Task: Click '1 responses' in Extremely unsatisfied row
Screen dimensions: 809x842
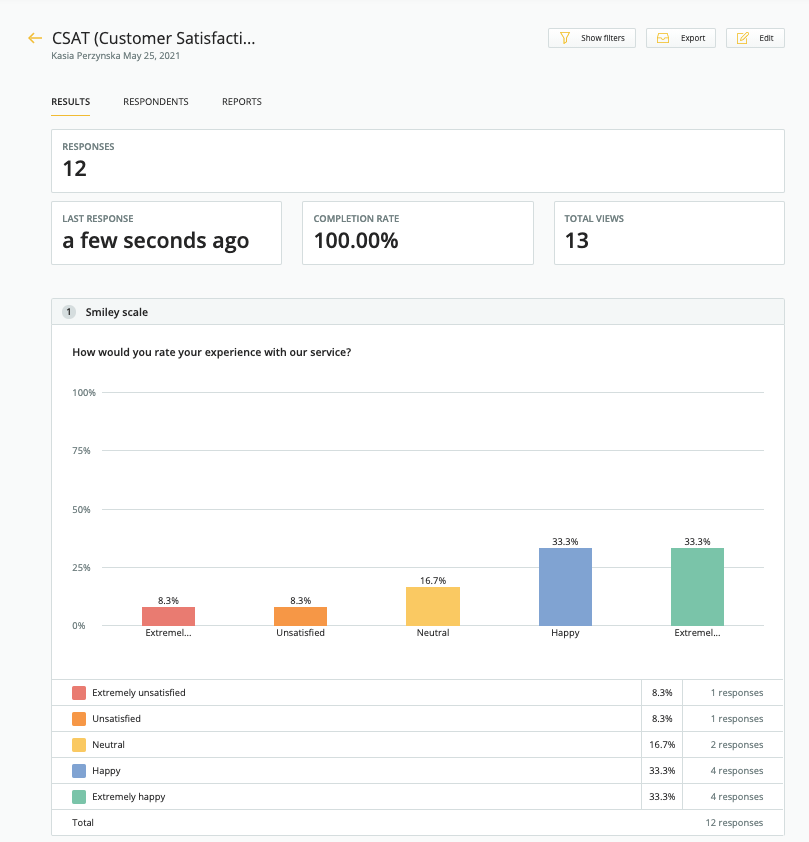Action: pyautogui.click(x=737, y=693)
